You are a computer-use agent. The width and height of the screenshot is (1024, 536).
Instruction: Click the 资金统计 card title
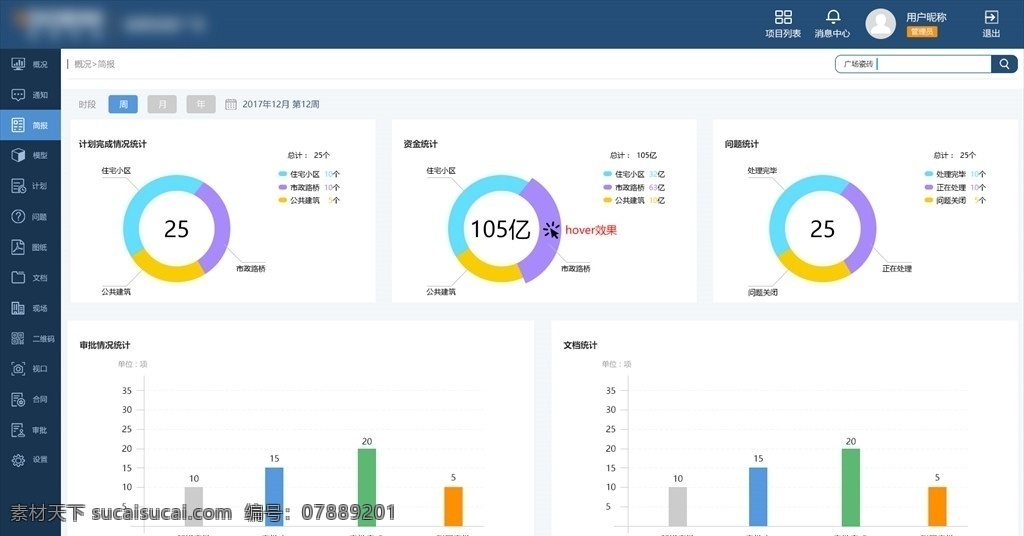(421, 144)
